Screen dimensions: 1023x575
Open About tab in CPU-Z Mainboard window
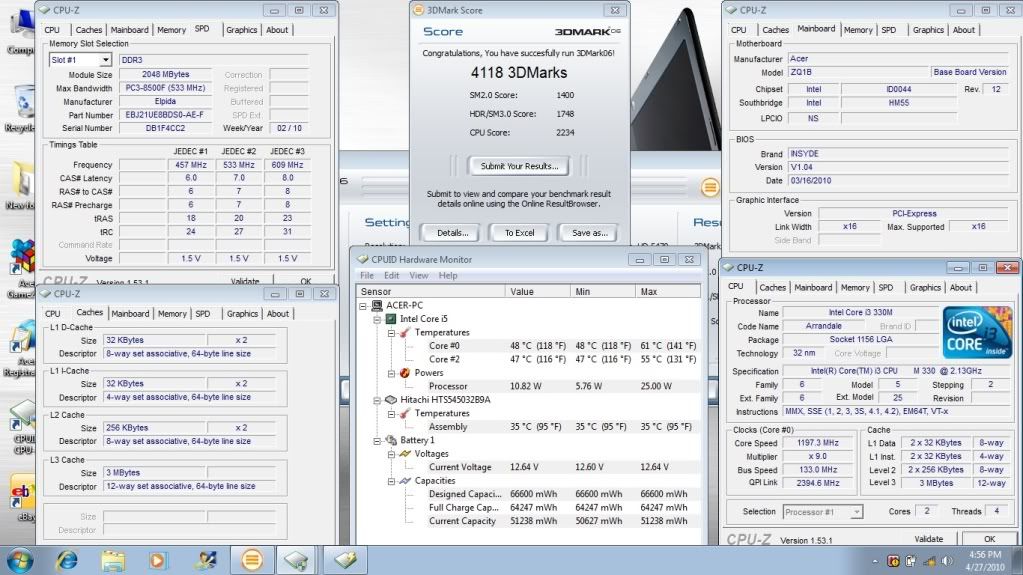click(964, 29)
